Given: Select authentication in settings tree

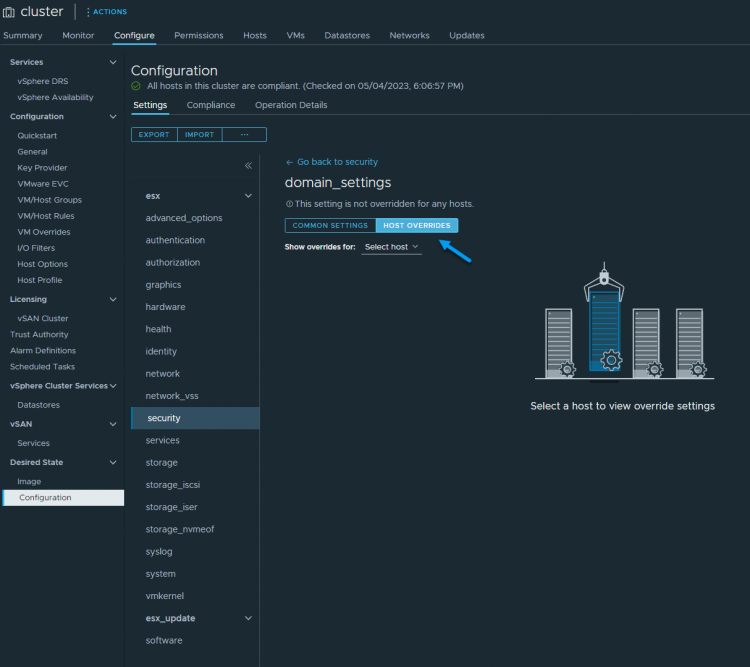Looking at the screenshot, I should point(175,240).
